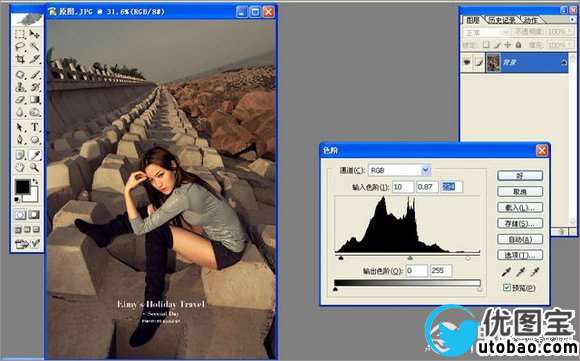Image resolution: width=580 pixels, height=361 pixels.
Task: Select the Healing Brush tool
Action: coord(20,75)
